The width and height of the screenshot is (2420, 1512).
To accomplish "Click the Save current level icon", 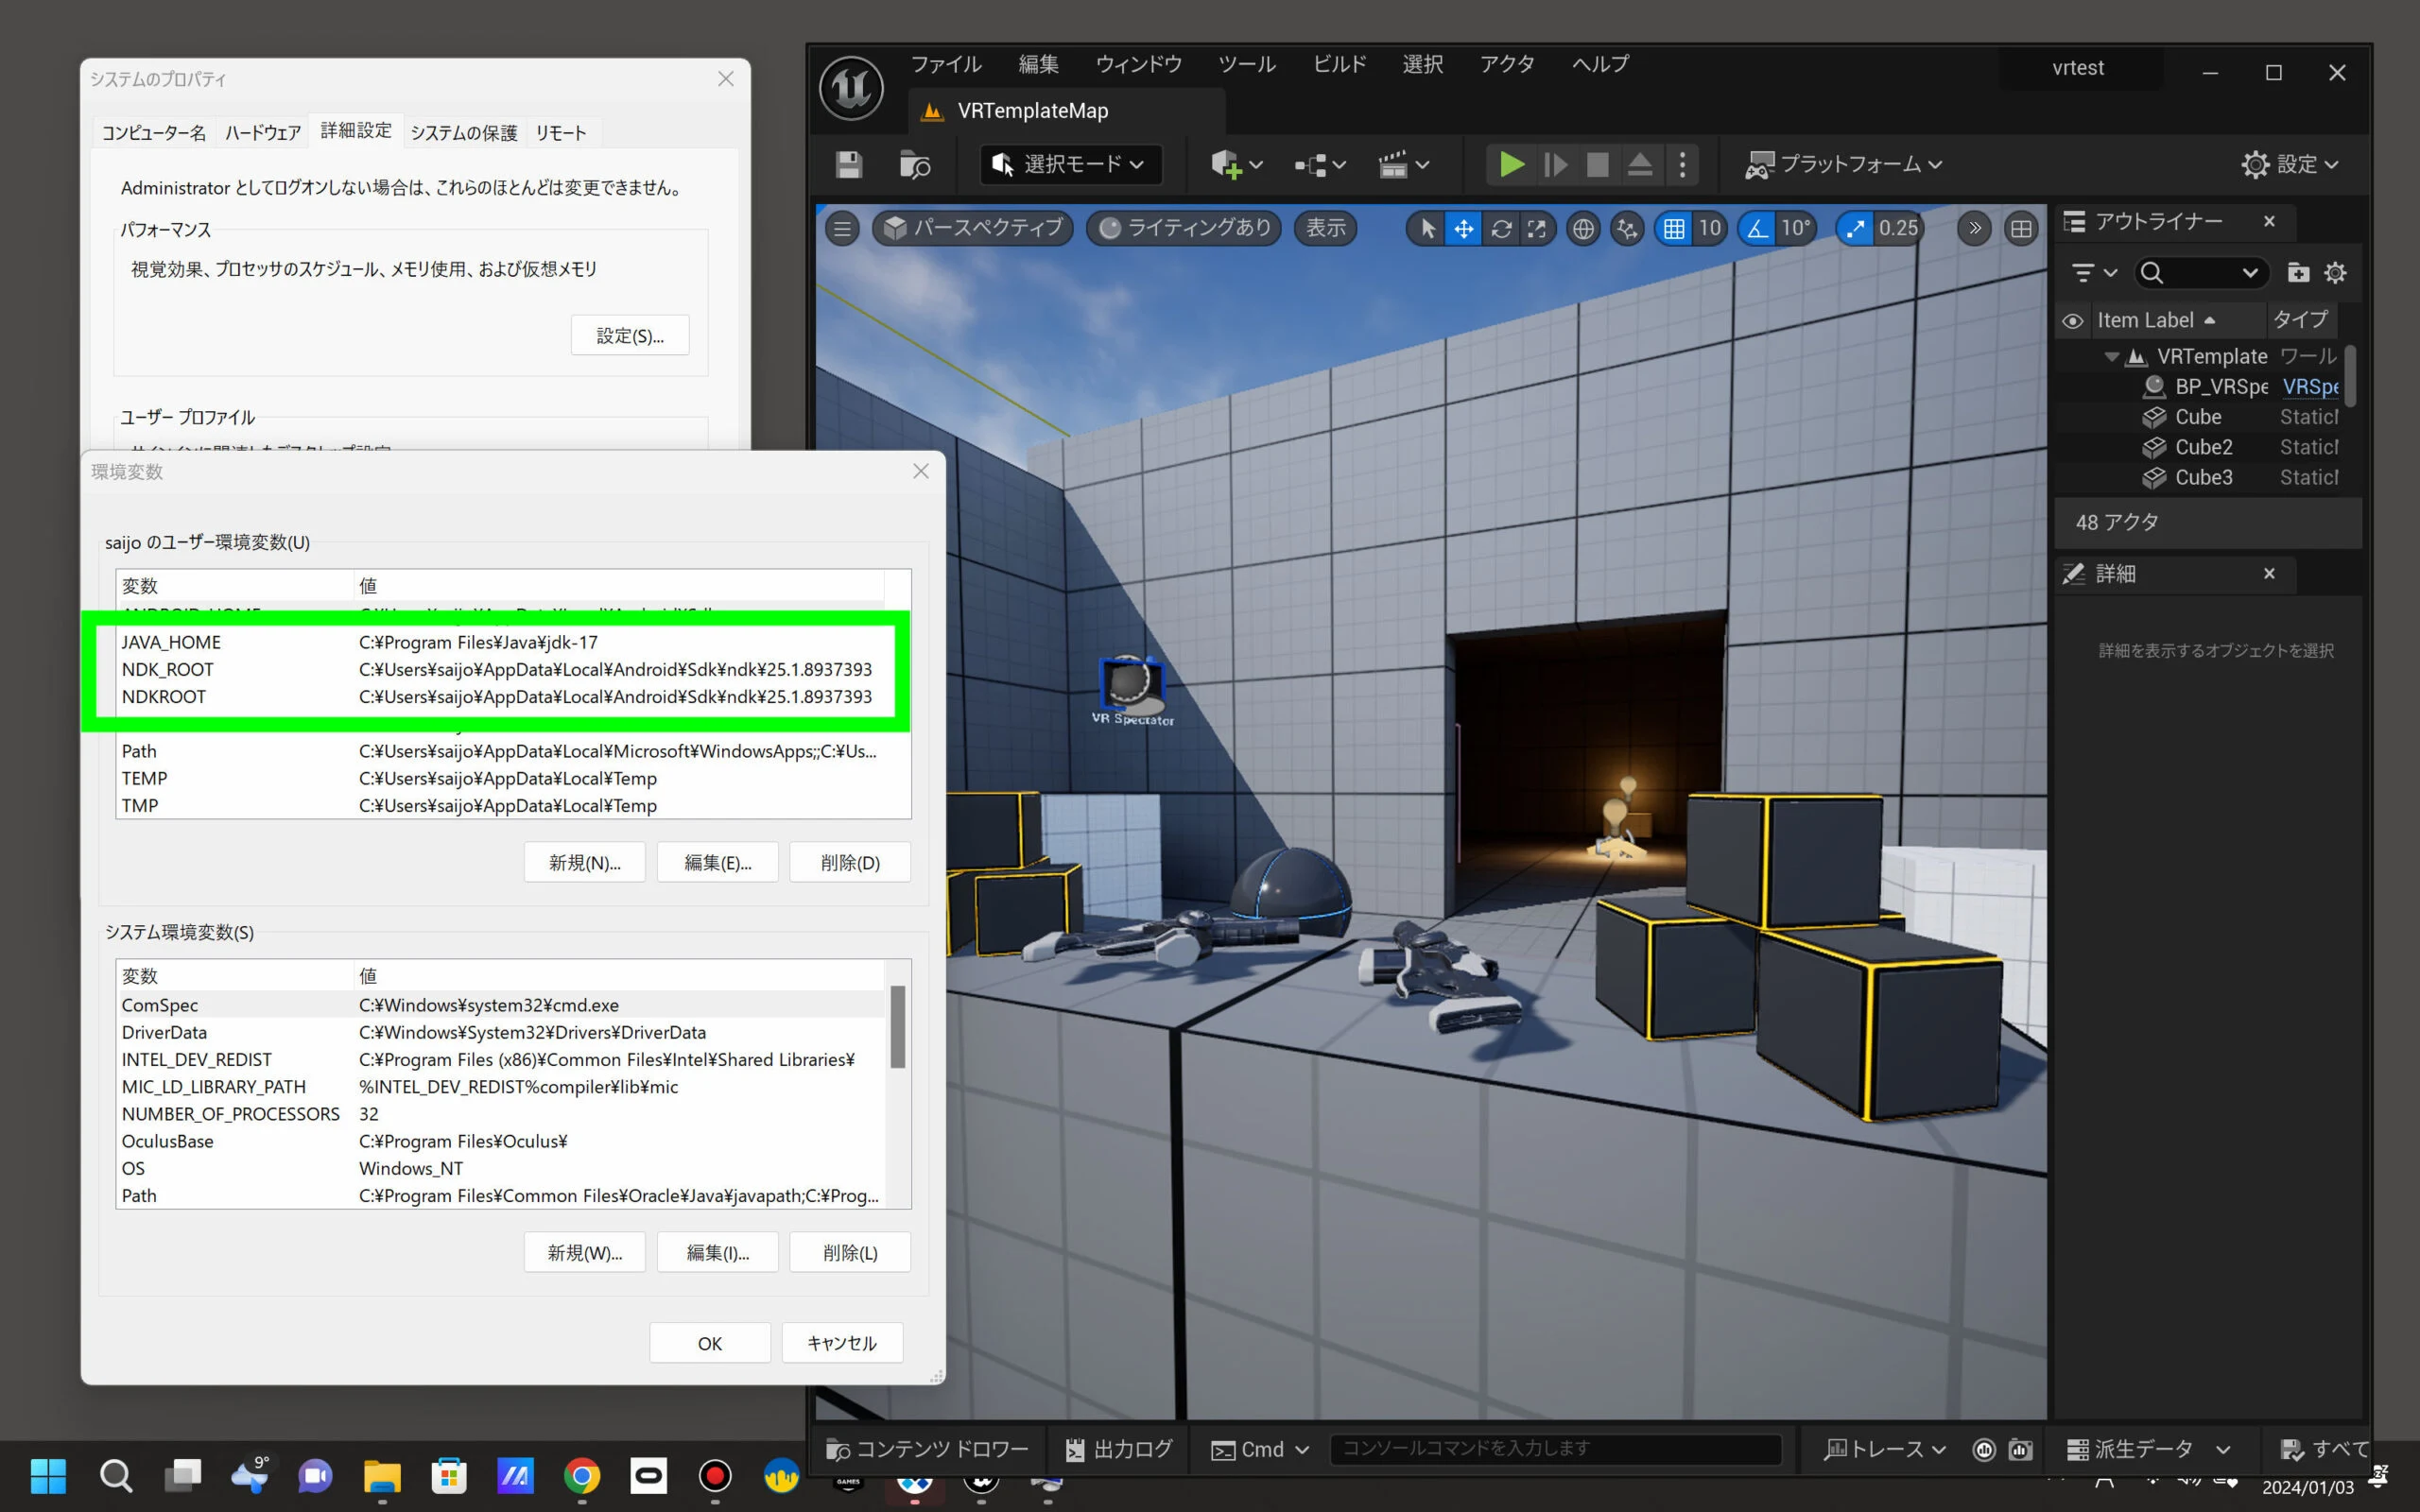I will point(849,165).
